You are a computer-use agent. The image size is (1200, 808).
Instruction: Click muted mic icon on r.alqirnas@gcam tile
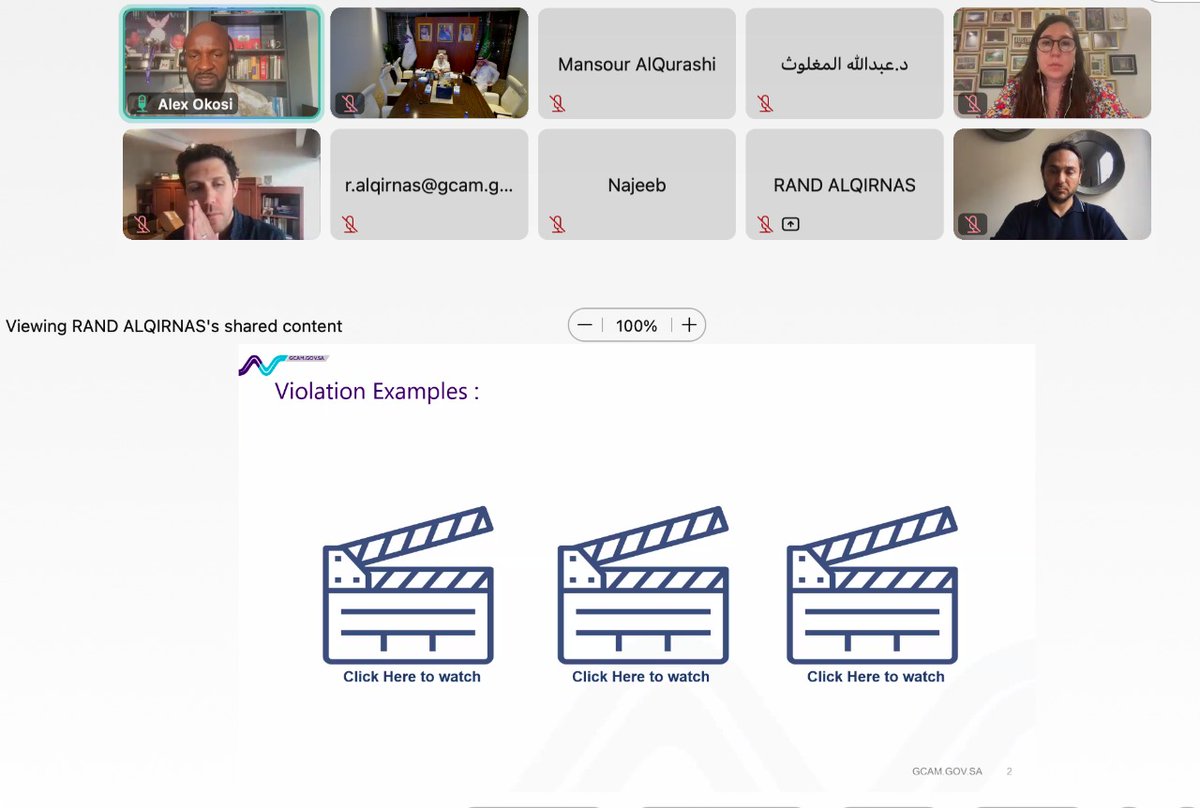point(350,224)
